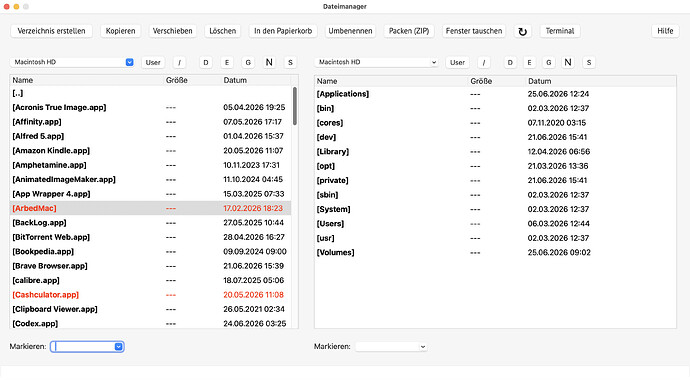Select [App Wrapper 4.app] row

[150, 194]
